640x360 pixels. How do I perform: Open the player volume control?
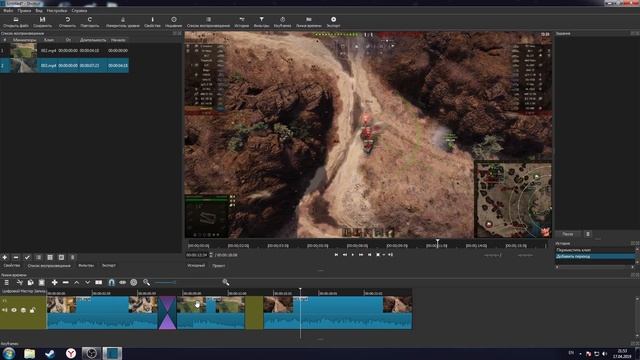click(391, 255)
